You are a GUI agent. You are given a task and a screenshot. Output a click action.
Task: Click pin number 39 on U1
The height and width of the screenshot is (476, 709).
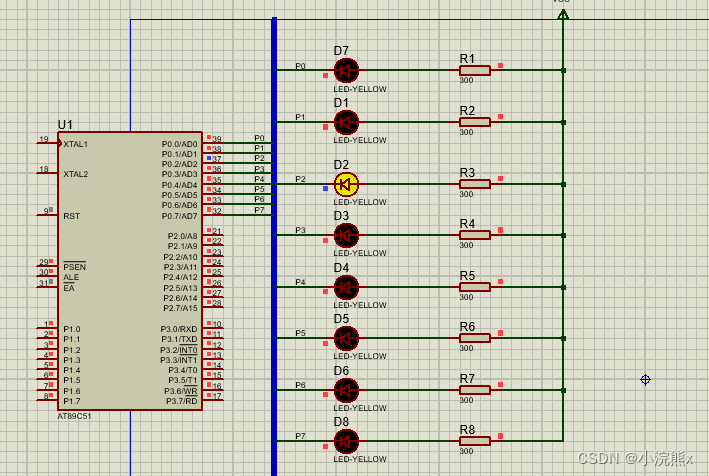click(217, 139)
